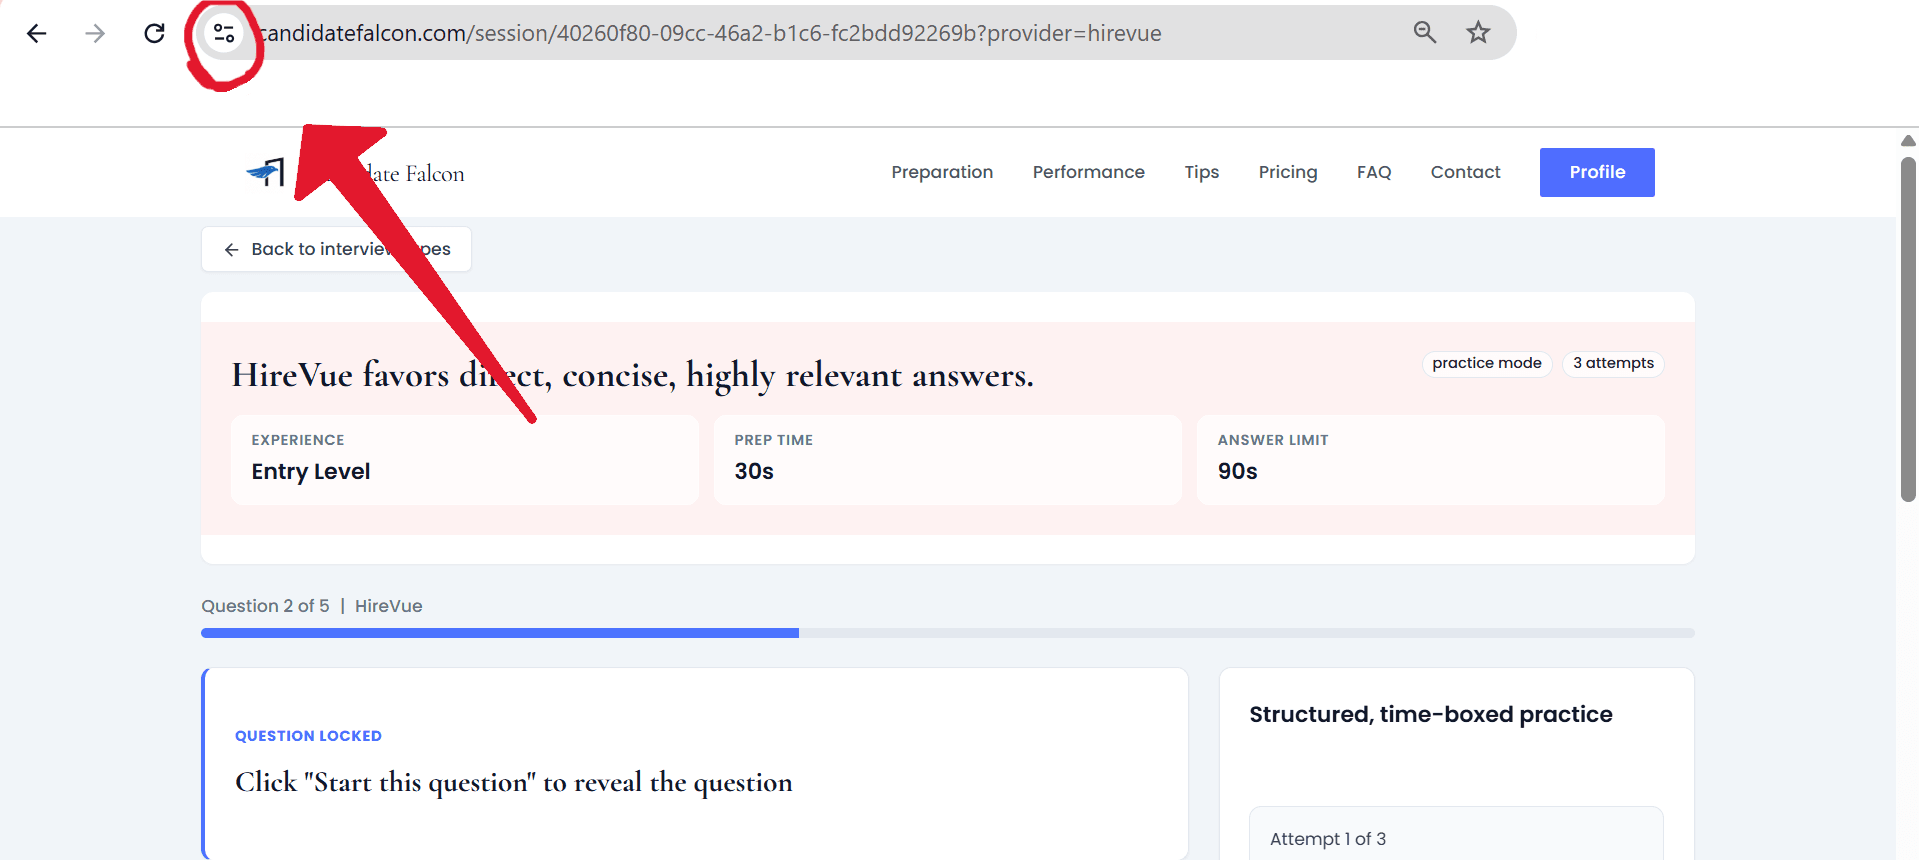Viewport: 1919px width, 860px height.
Task: Go back to interview types
Action: [336, 249]
